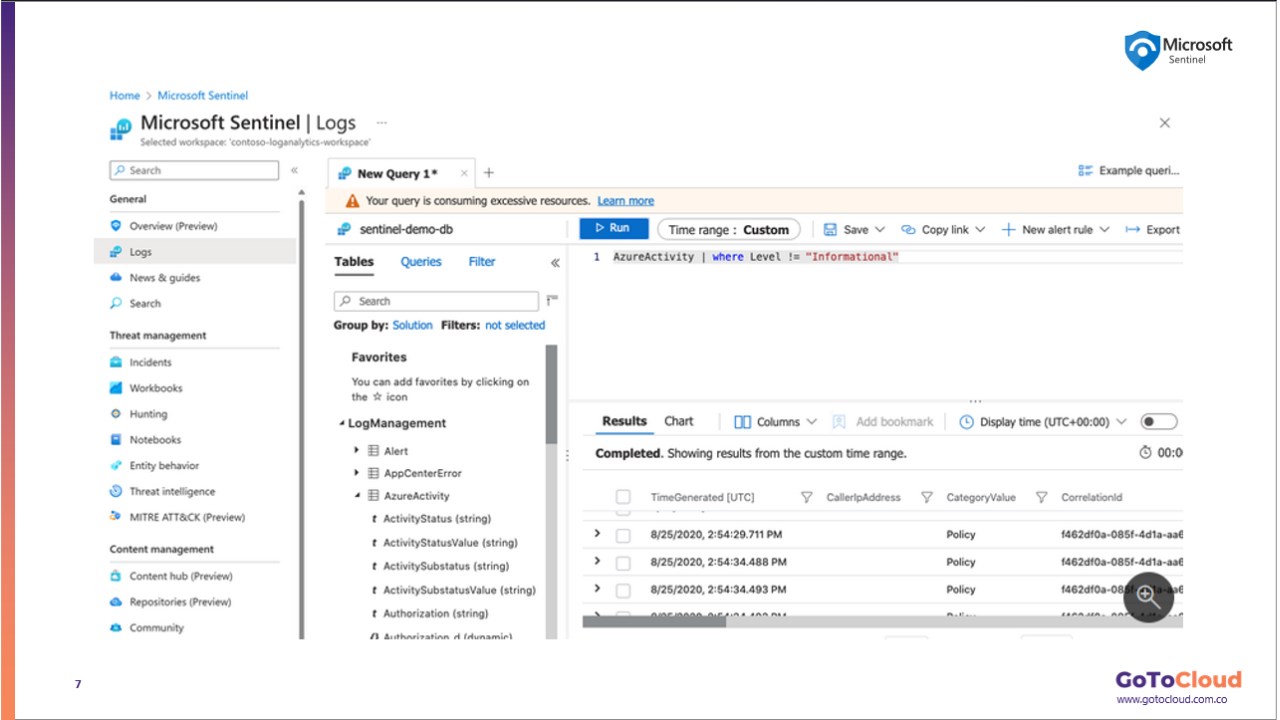Collapse the tables side pane chevrons
Screen dimensions: 1280x720
pos(555,263)
